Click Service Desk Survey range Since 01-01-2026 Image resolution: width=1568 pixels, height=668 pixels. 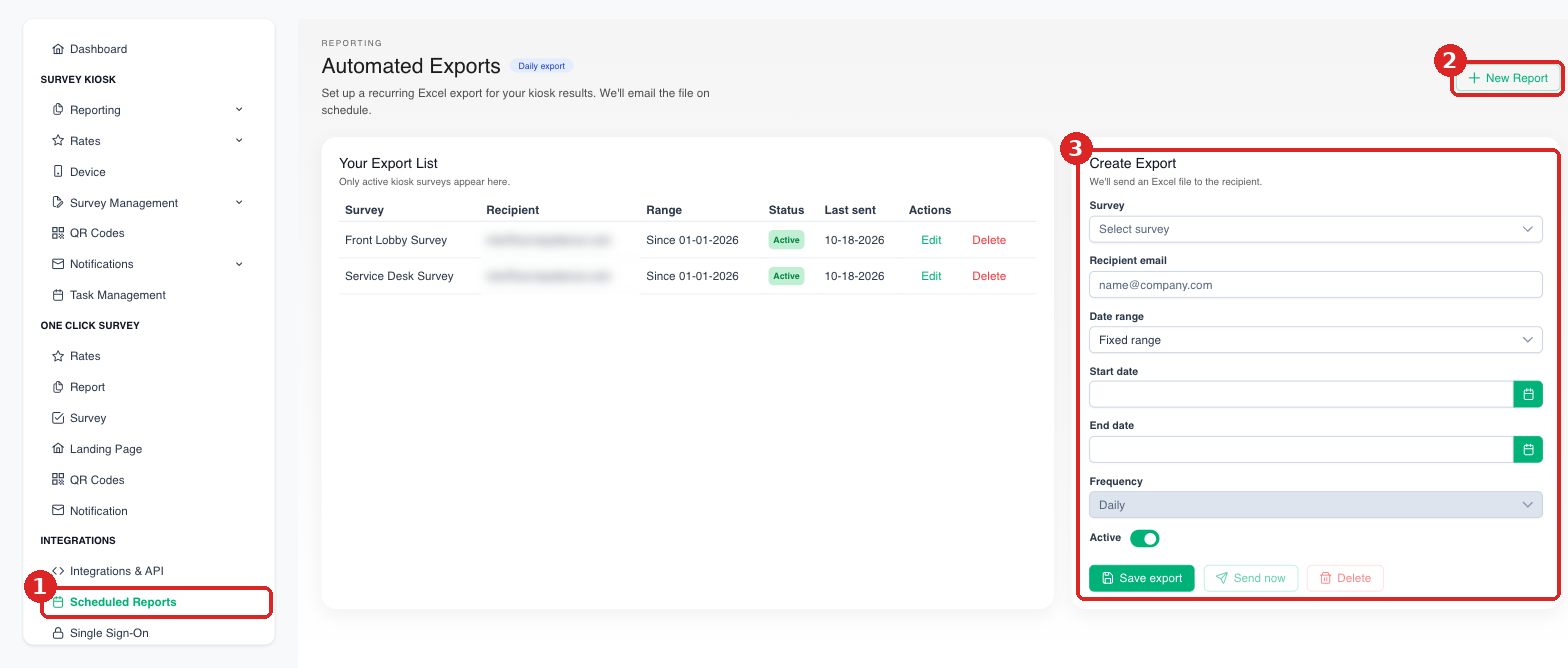click(692, 276)
